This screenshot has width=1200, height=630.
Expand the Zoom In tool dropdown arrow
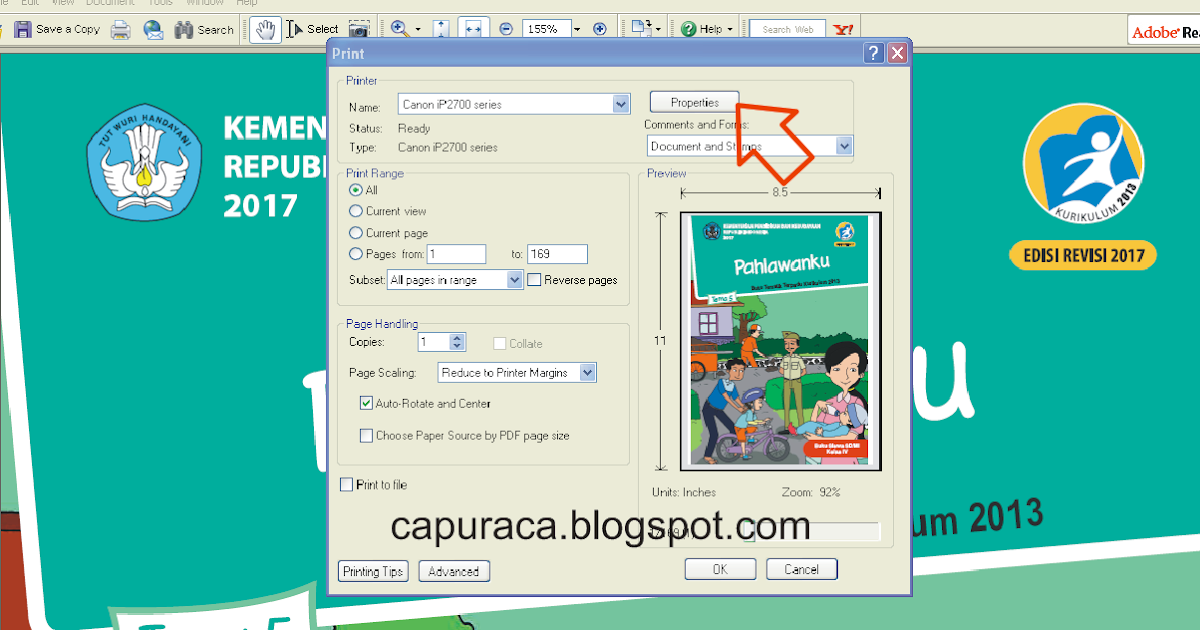[x=418, y=30]
